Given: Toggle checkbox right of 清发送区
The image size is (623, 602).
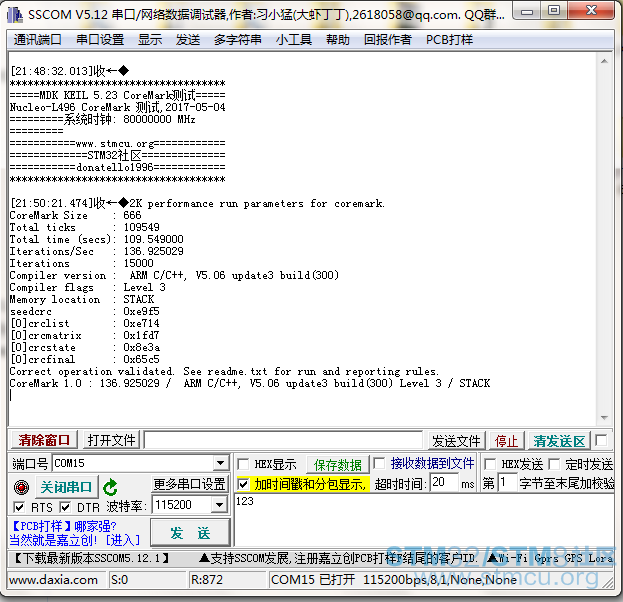Looking at the screenshot, I should (x=601, y=441).
